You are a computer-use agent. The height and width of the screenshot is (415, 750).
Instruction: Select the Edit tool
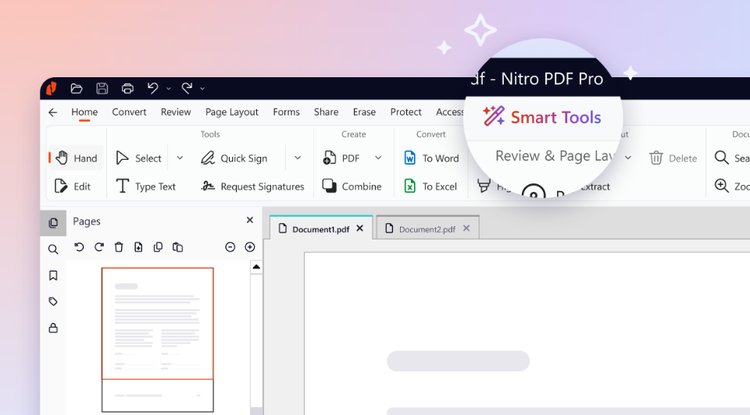pos(73,186)
